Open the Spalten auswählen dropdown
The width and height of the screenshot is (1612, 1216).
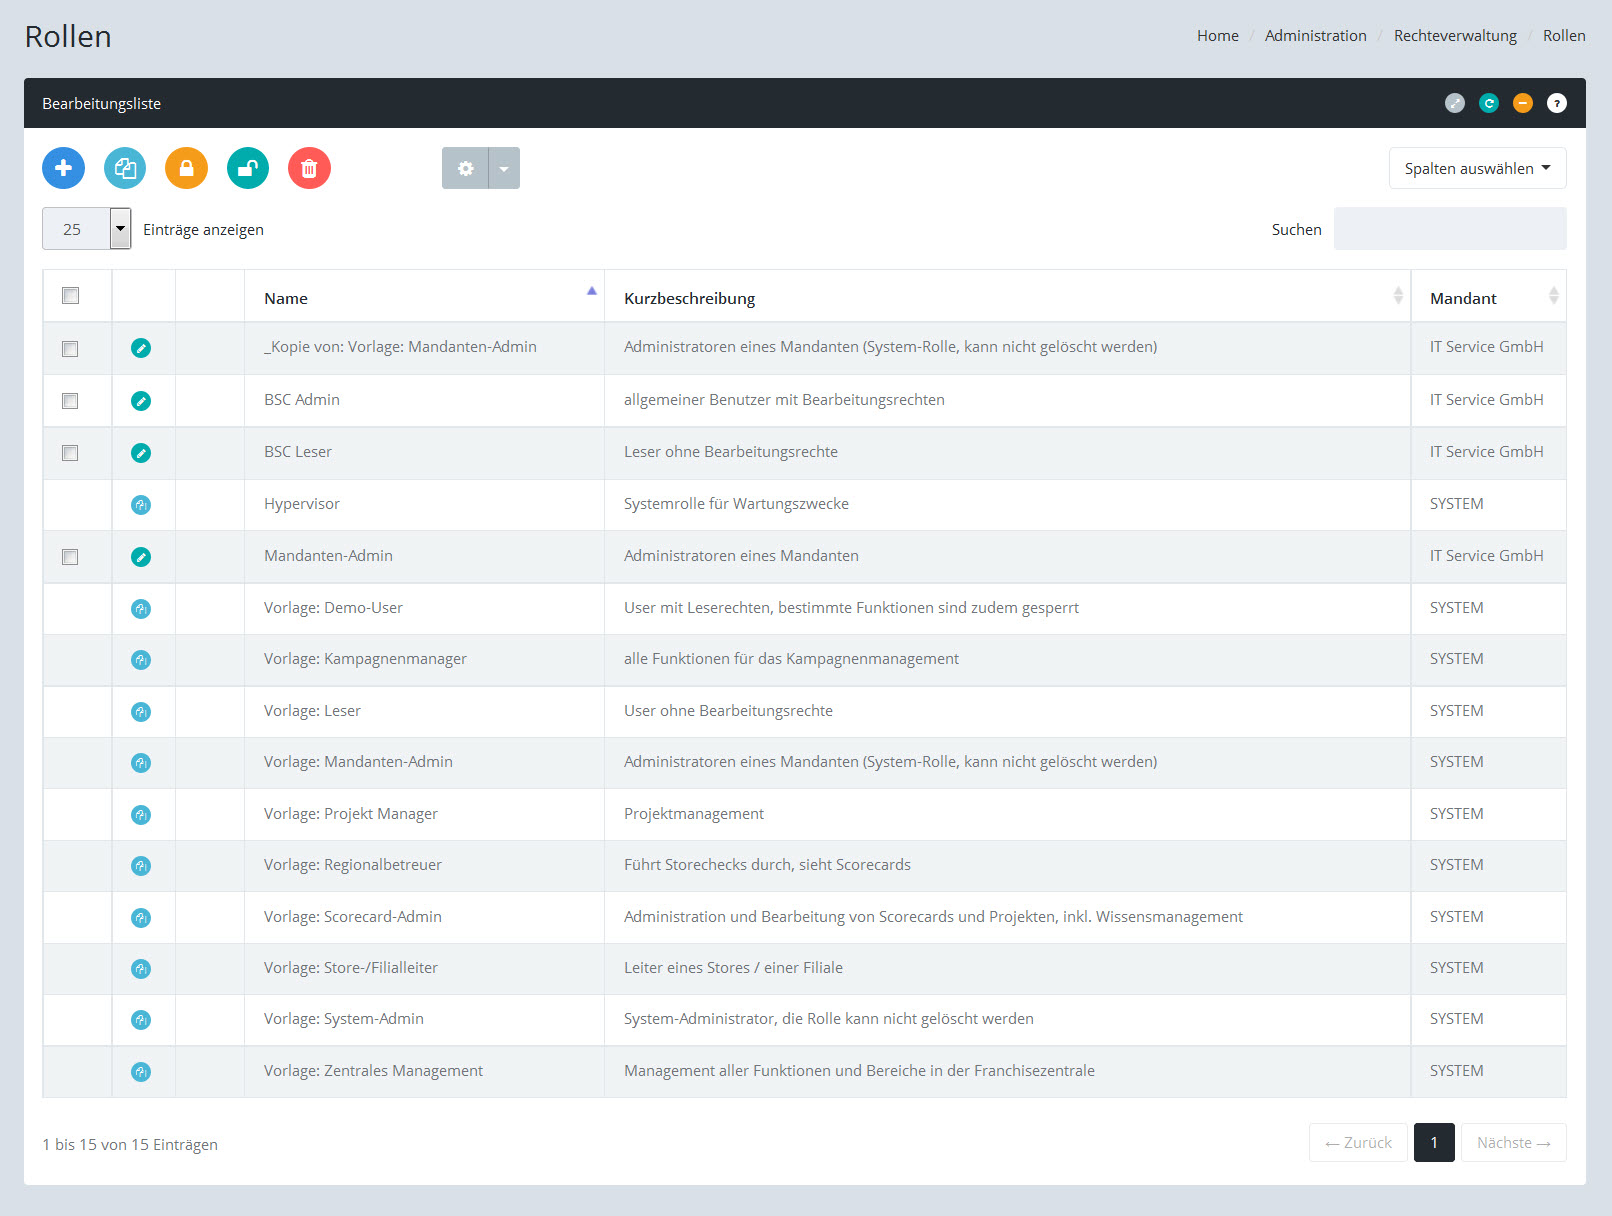point(1477,168)
